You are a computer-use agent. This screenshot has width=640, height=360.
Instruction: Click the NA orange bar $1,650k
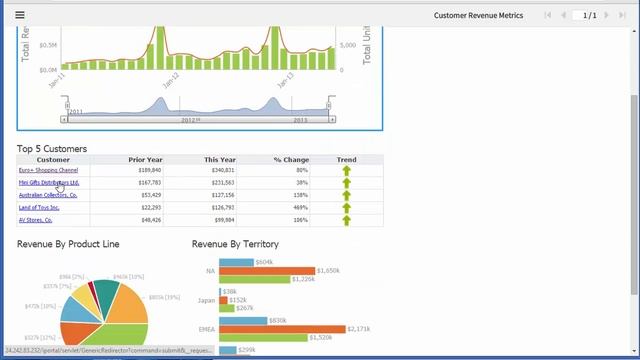267,271
